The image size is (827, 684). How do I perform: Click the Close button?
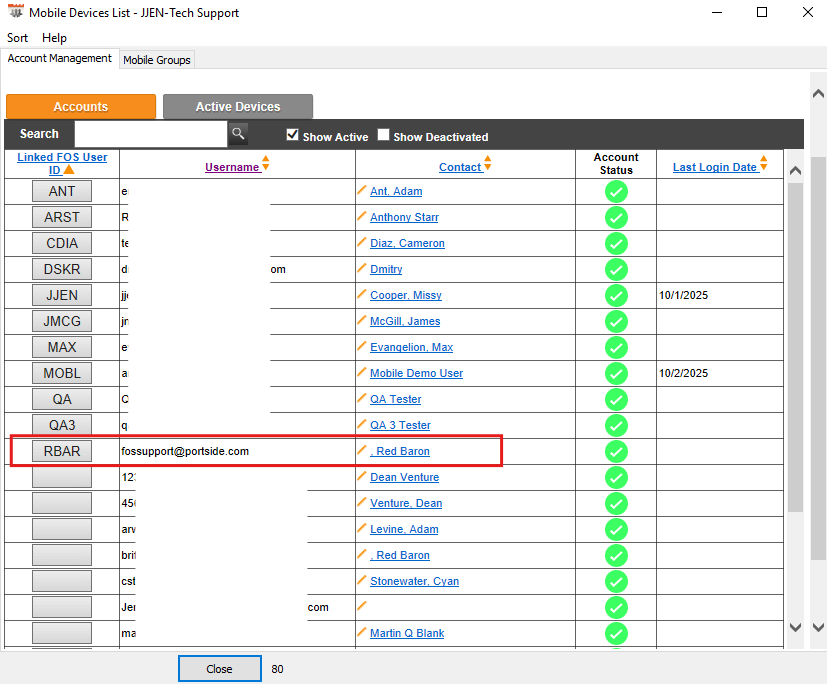point(219,669)
